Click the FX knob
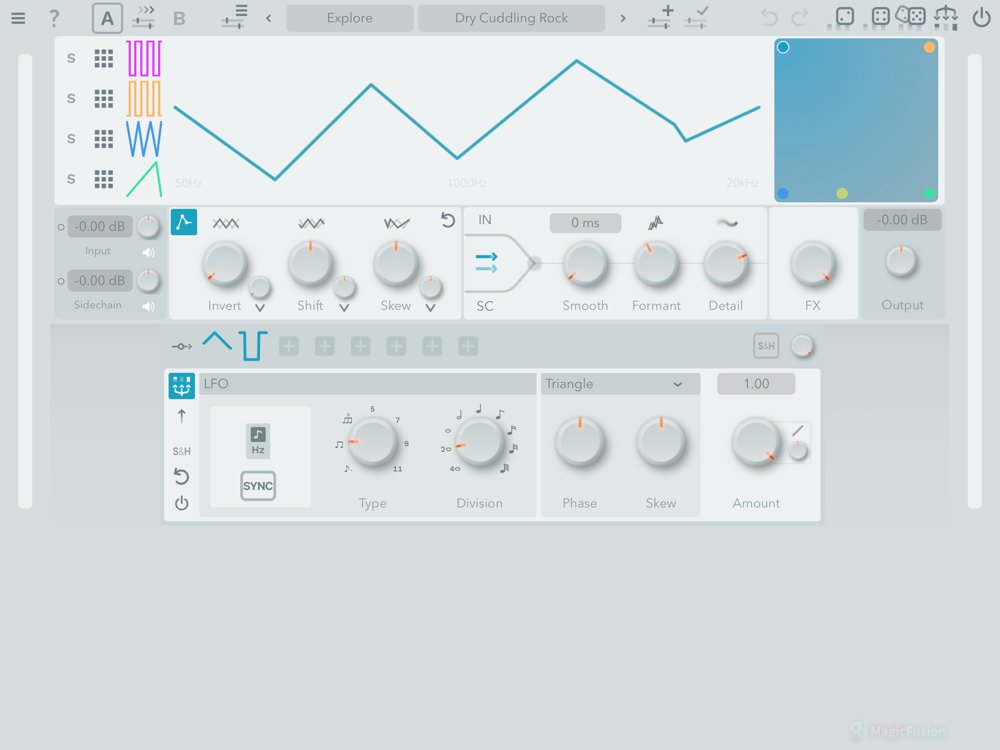This screenshot has height=750, width=1000. [x=812, y=264]
